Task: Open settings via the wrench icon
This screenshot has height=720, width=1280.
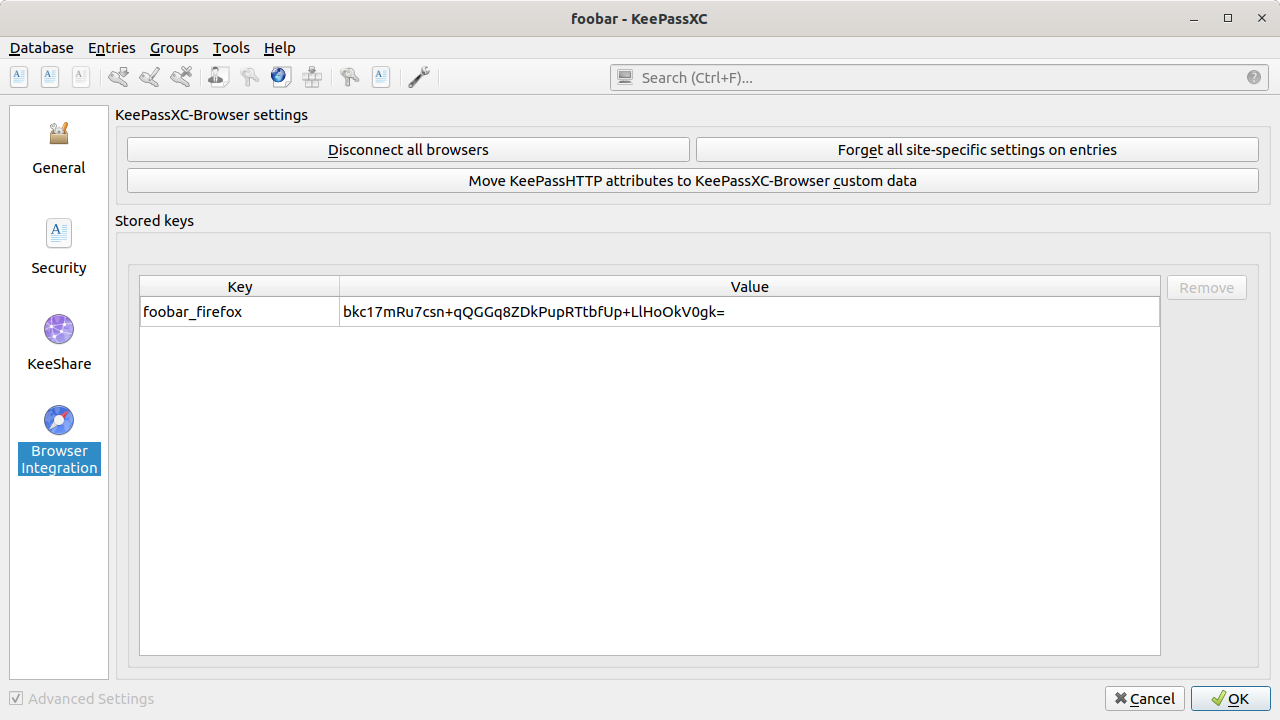Action: tap(419, 77)
